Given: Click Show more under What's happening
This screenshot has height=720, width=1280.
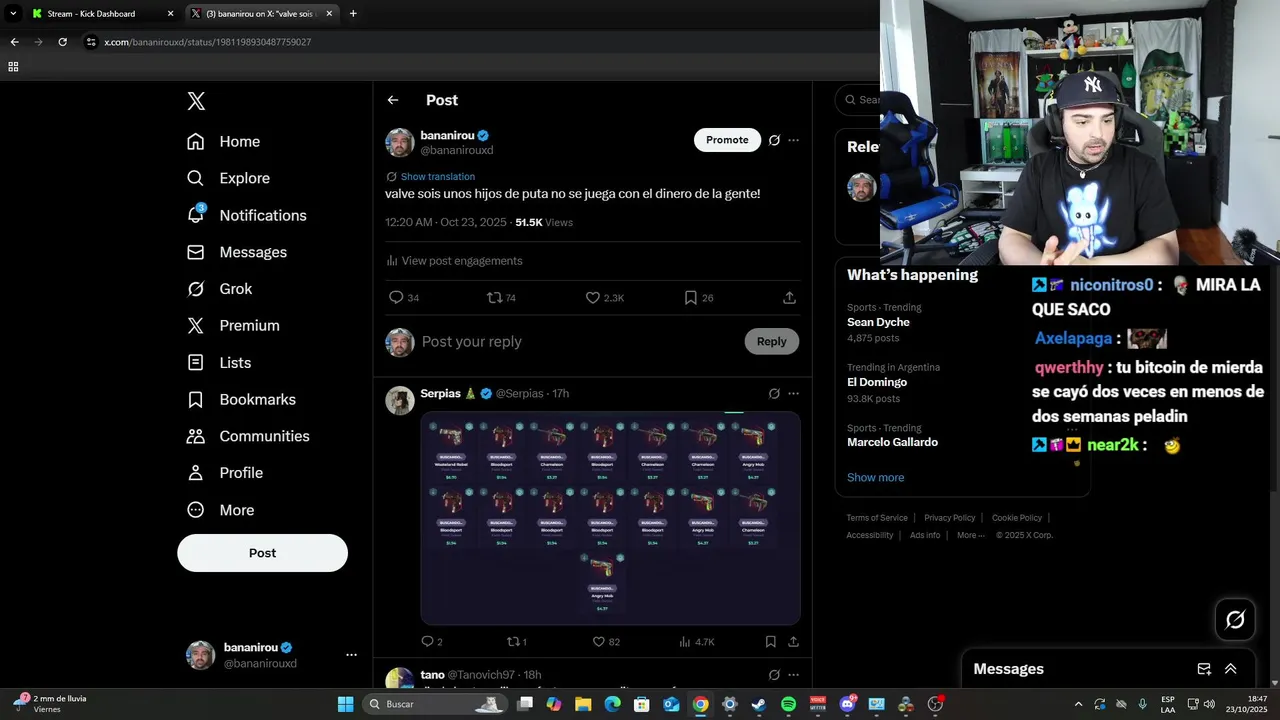Looking at the screenshot, I should [875, 478].
